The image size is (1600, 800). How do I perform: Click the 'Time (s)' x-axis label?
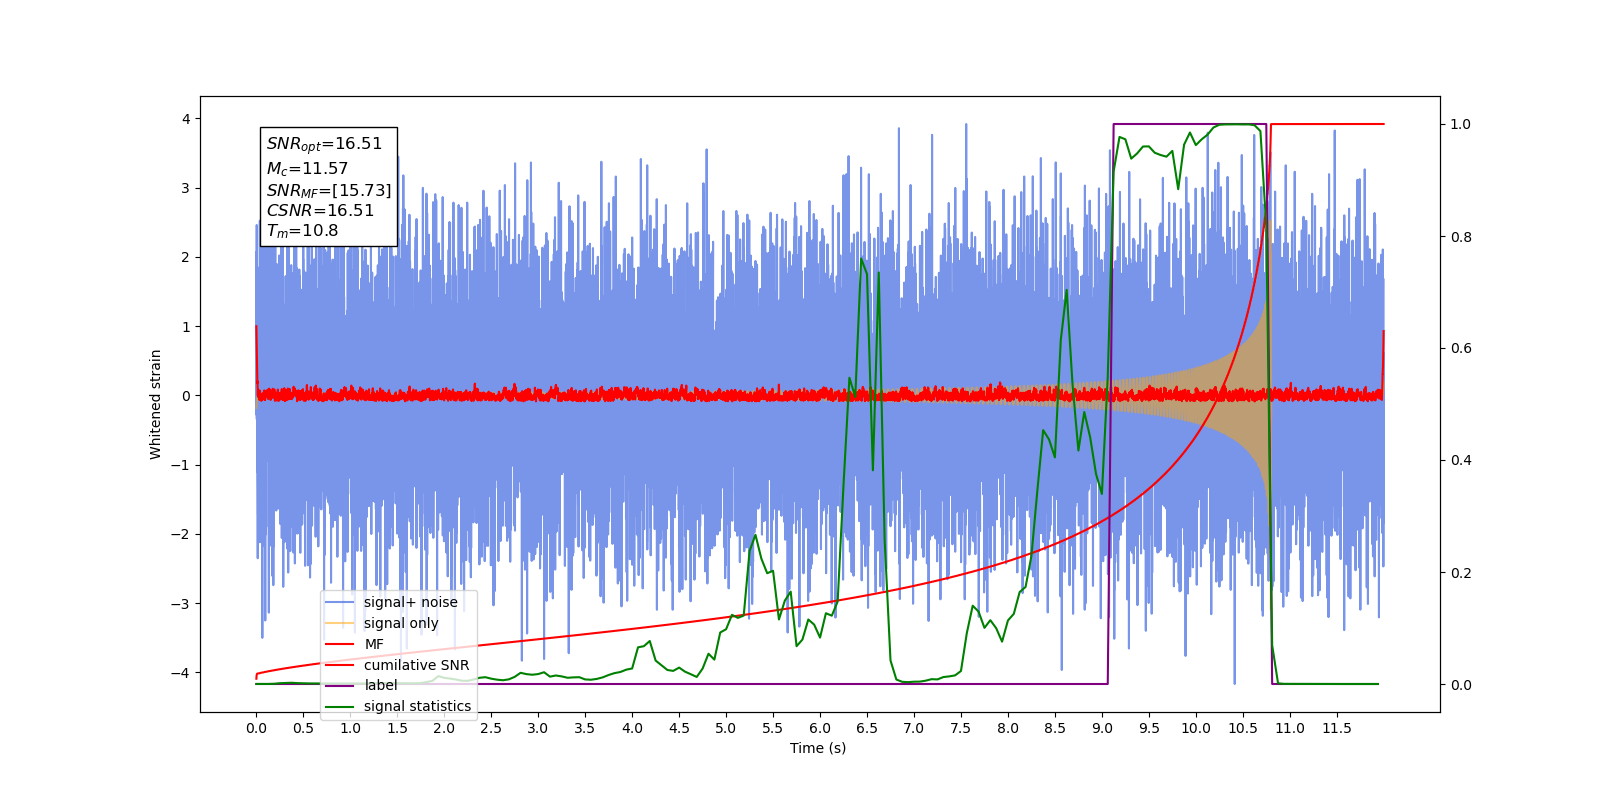tap(818, 748)
